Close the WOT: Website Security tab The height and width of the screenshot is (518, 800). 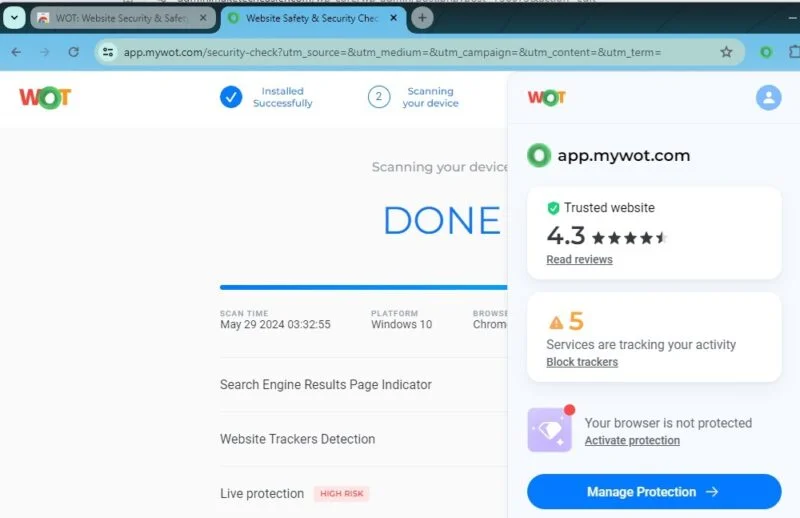(203, 18)
